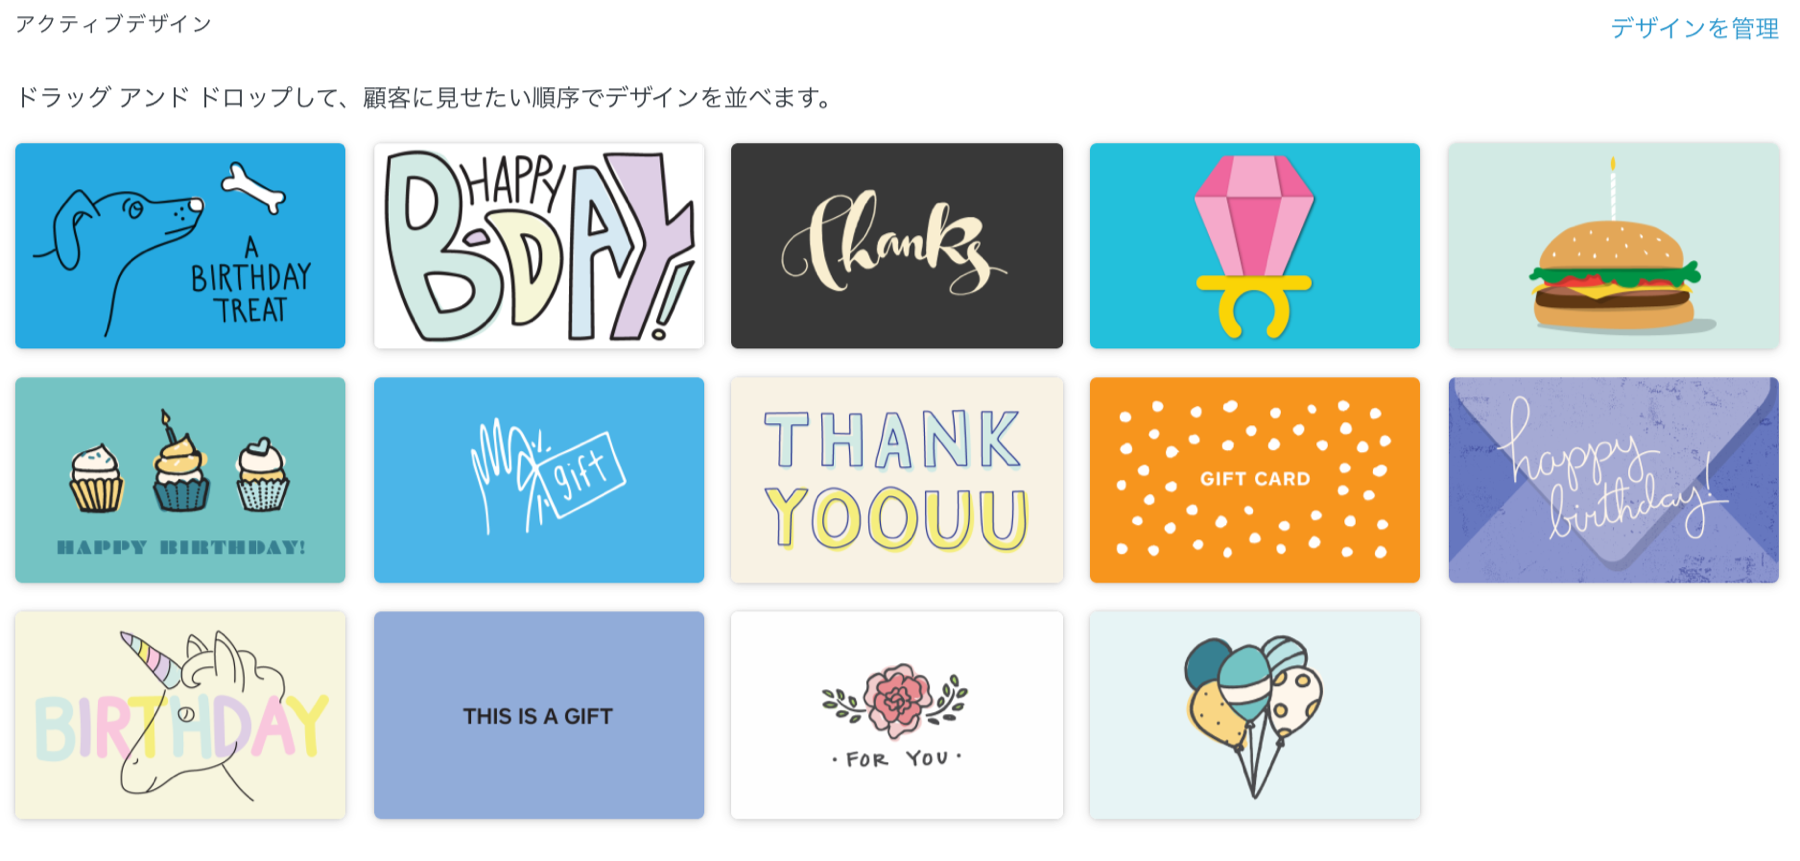Select the dark Thanks calligraphy card
This screenshot has width=1800, height=861.
point(897,246)
